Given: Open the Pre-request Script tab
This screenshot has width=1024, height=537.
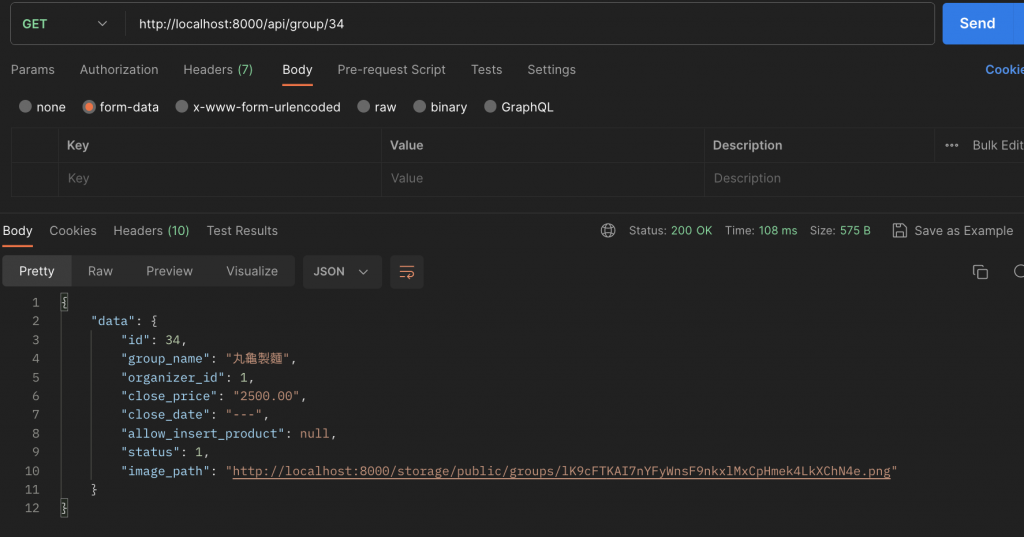Looking at the screenshot, I should (391, 70).
